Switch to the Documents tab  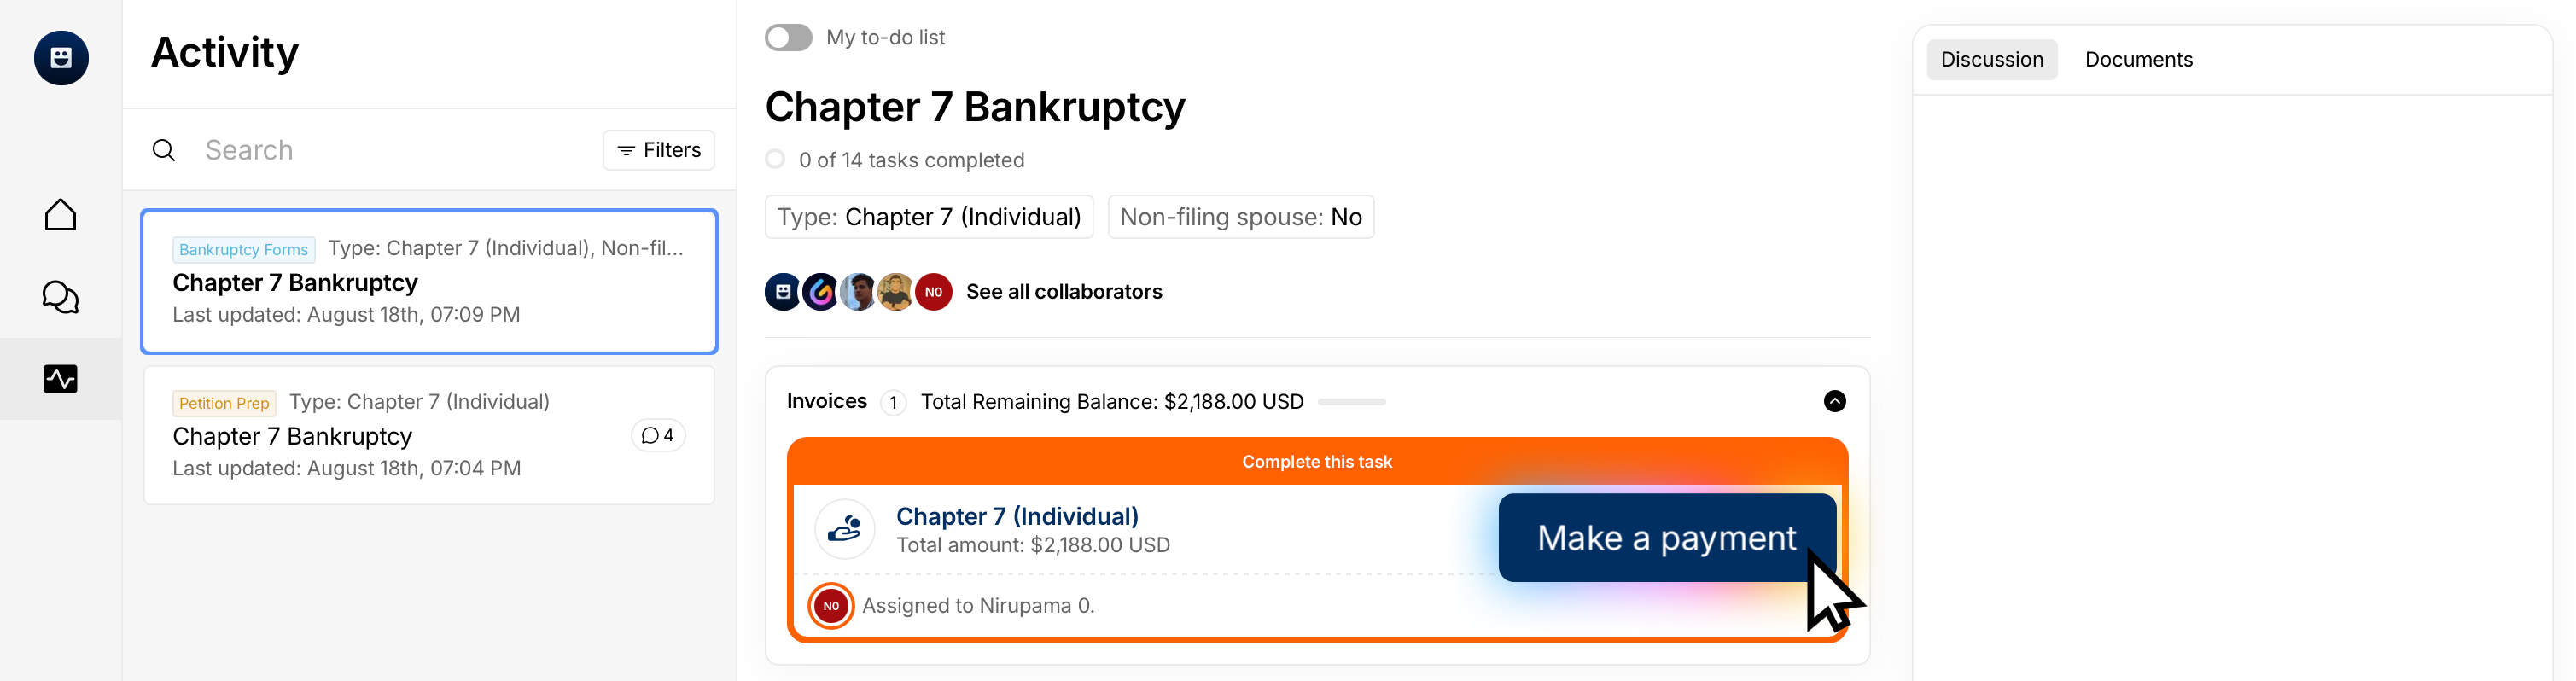coord(2138,60)
